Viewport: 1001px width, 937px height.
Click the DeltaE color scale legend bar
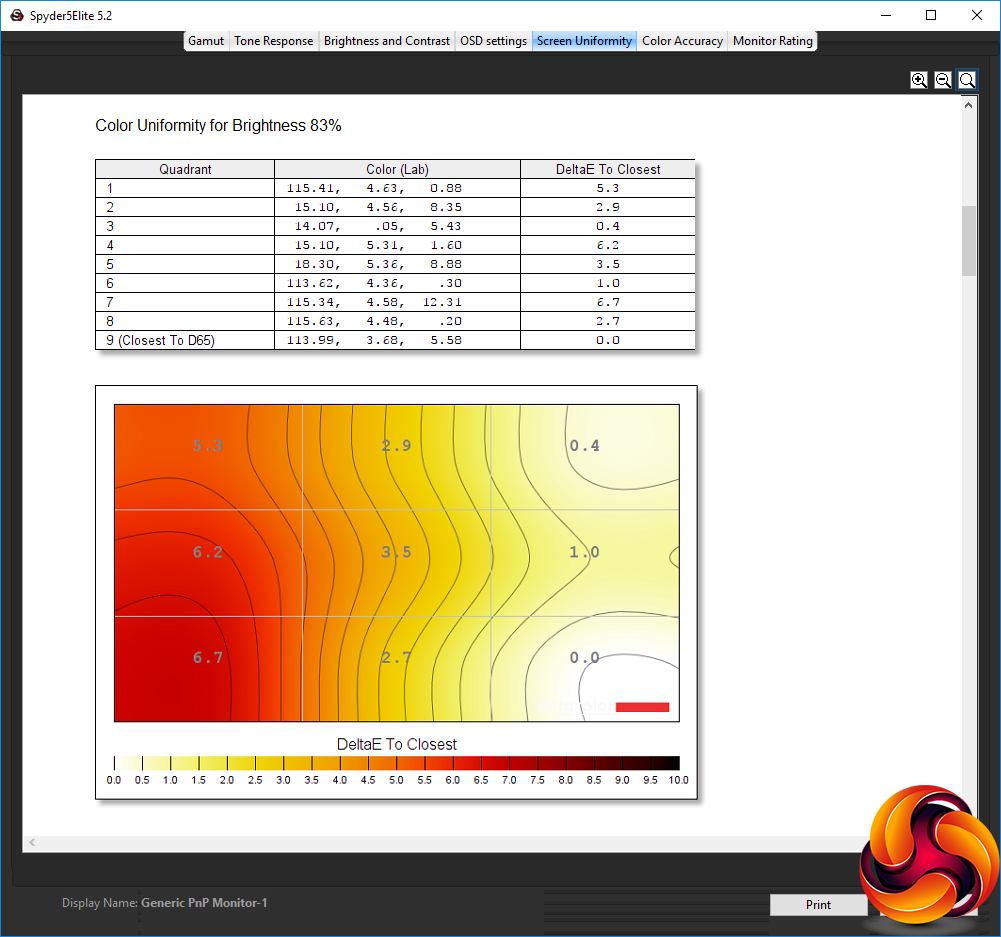396,763
